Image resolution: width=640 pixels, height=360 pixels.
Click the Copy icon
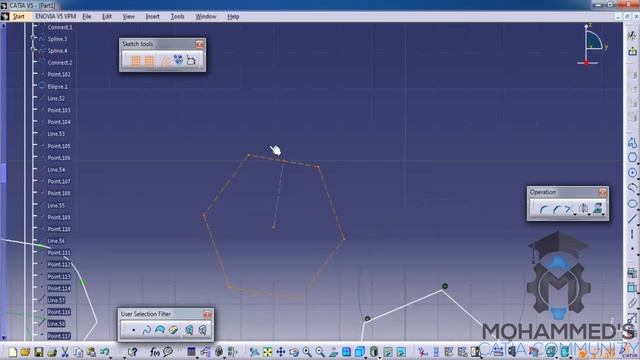tap(78, 352)
